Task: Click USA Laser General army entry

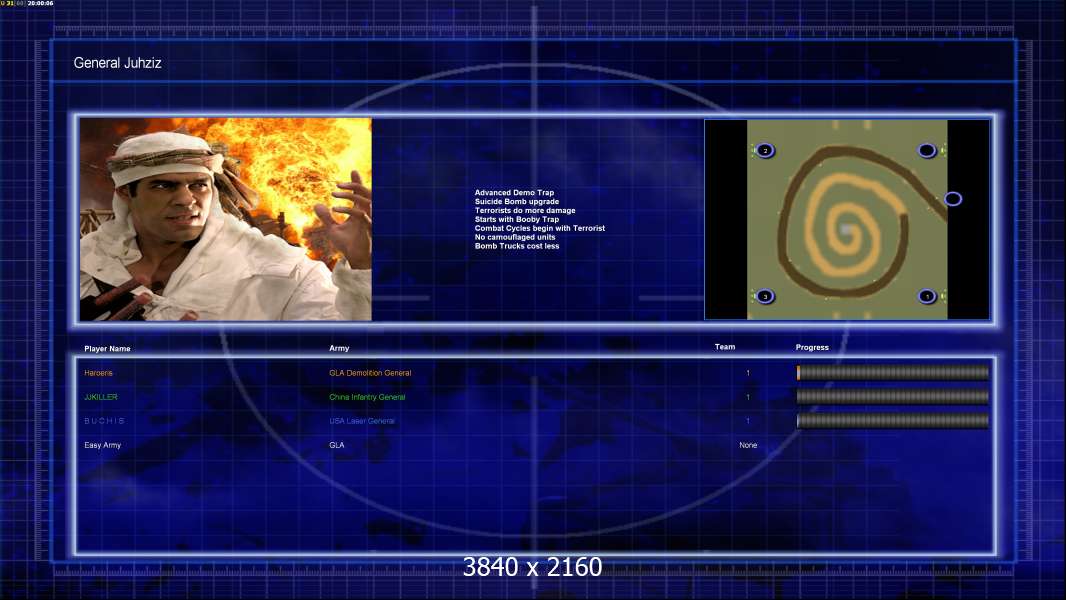Action: [362, 421]
